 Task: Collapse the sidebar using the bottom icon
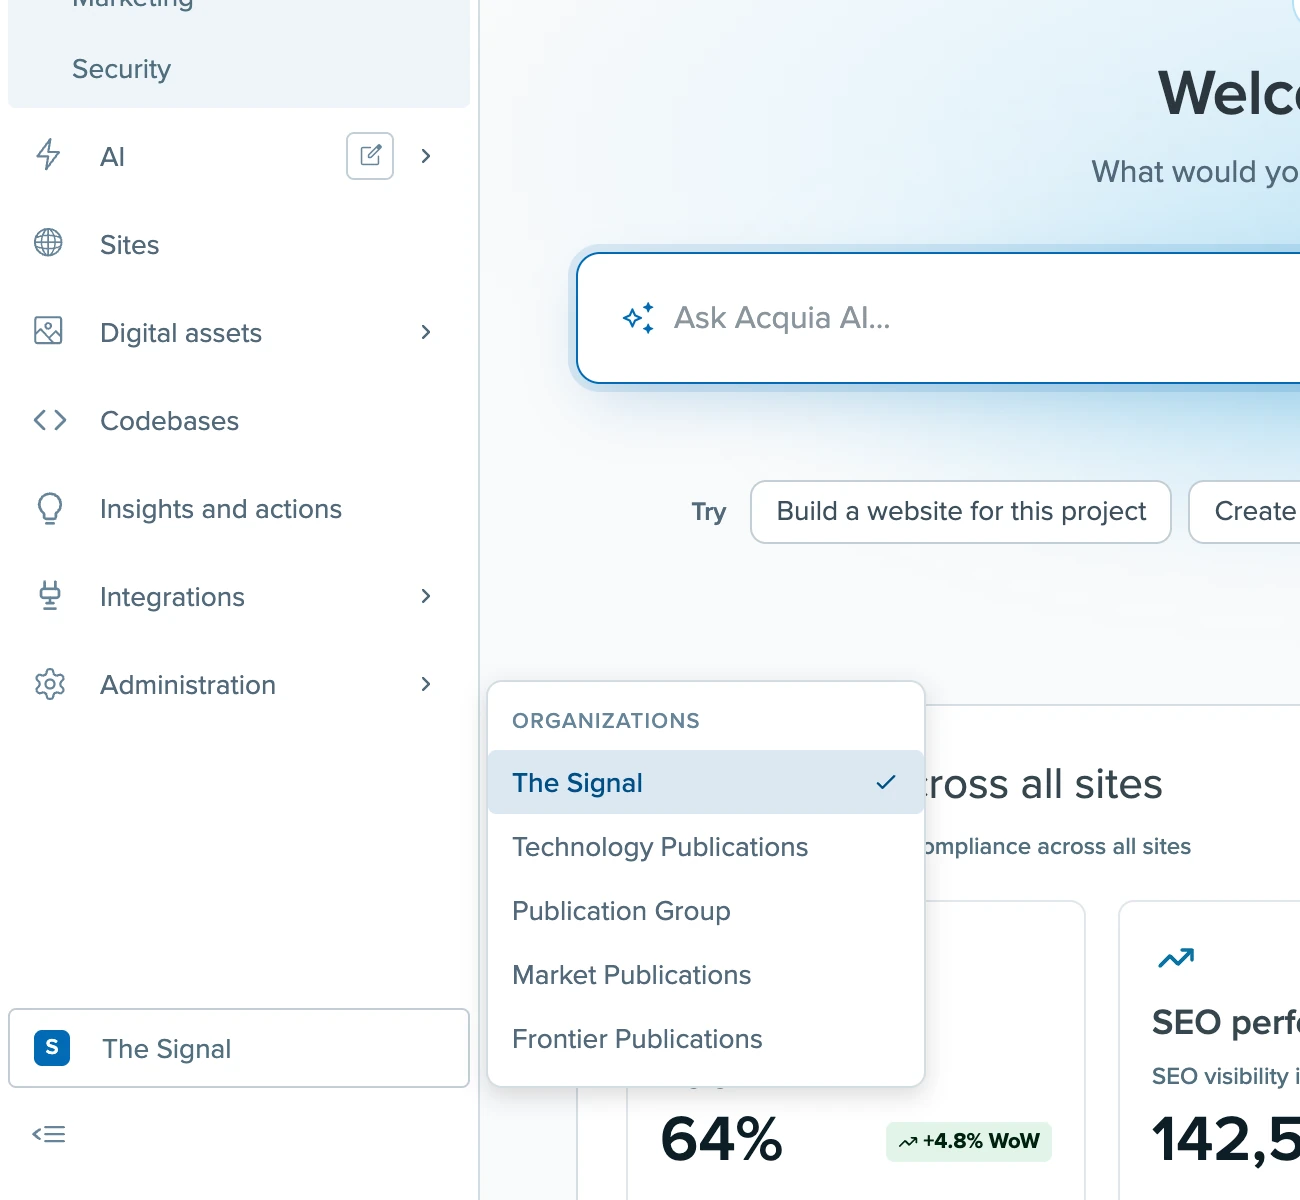click(49, 1134)
